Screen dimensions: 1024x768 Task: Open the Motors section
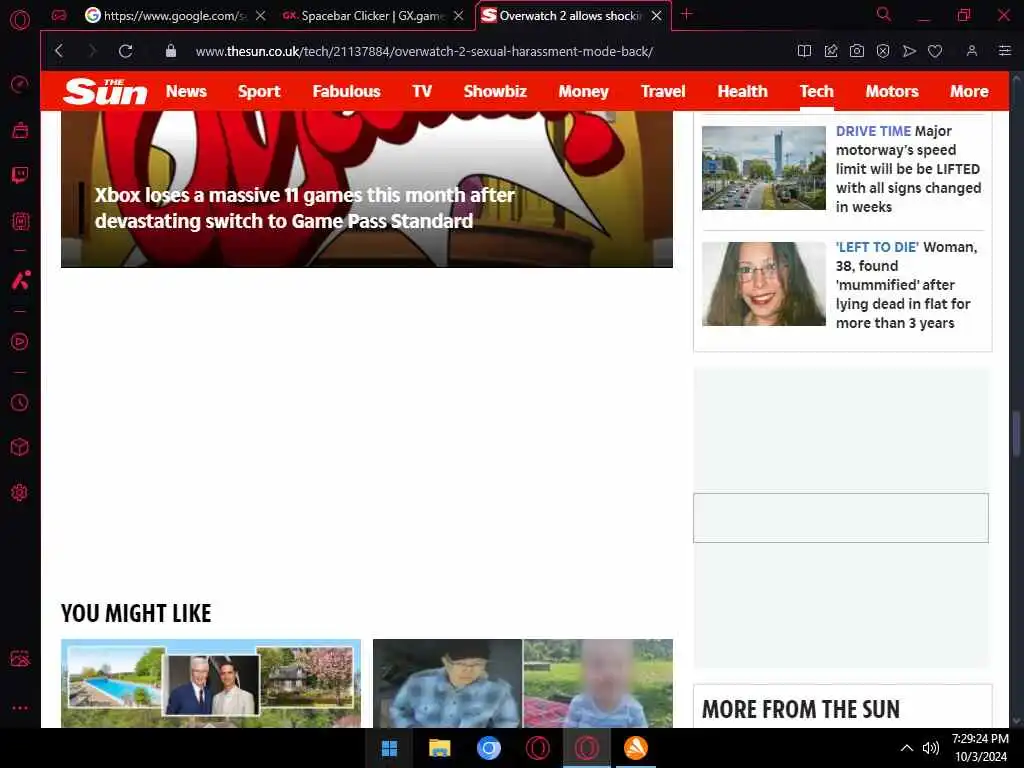892,91
